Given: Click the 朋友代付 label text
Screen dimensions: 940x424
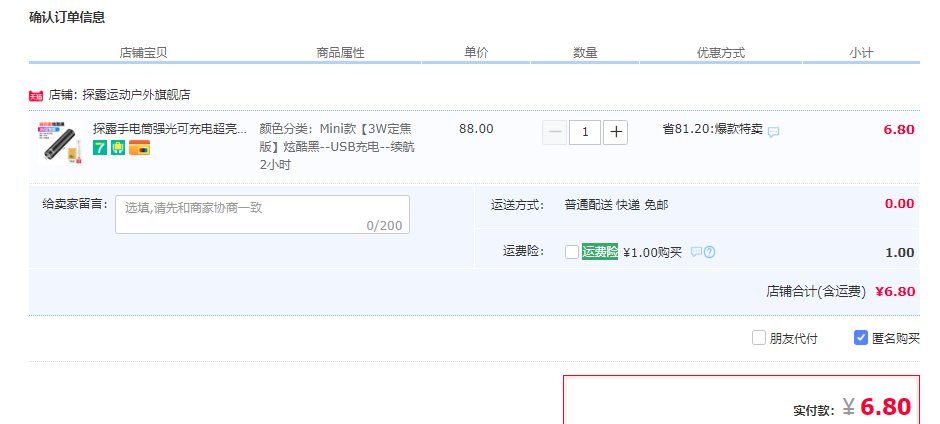Looking at the screenshot, I should pyautogui.click(x=793, y=338).
